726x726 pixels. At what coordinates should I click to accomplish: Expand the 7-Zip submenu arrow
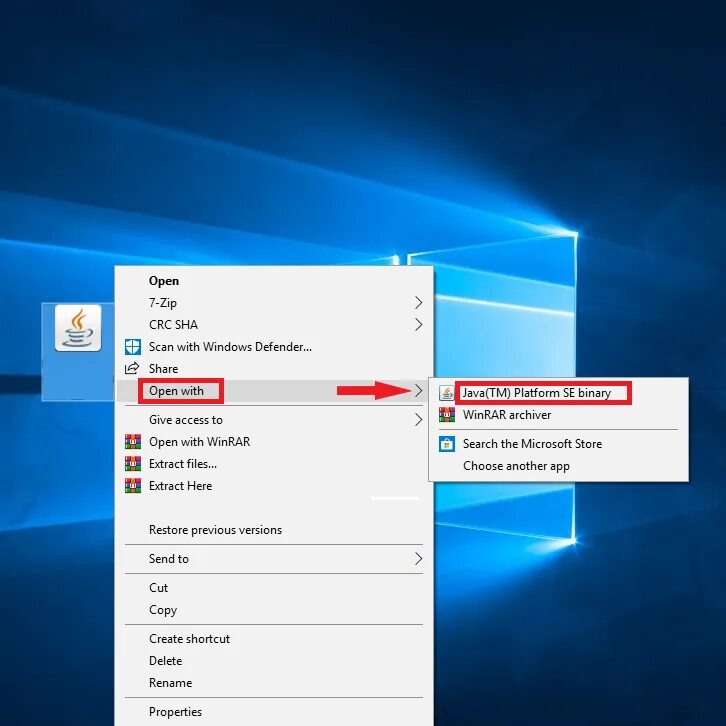418,303
